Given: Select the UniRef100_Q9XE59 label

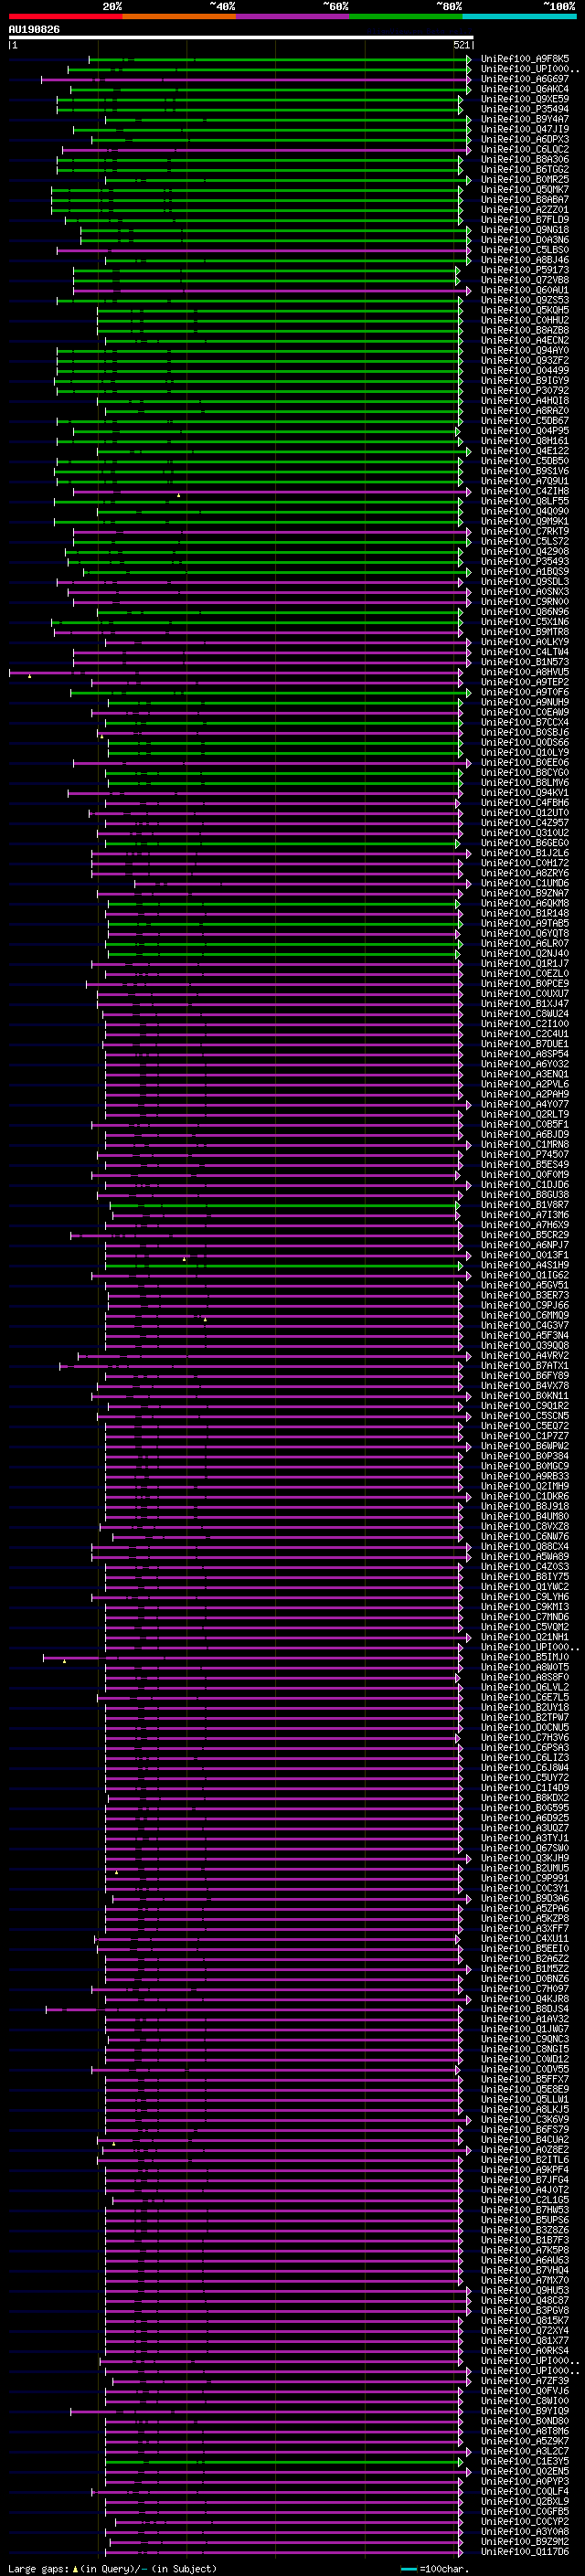Looking at the screenshot, I should tap(524, 99).
